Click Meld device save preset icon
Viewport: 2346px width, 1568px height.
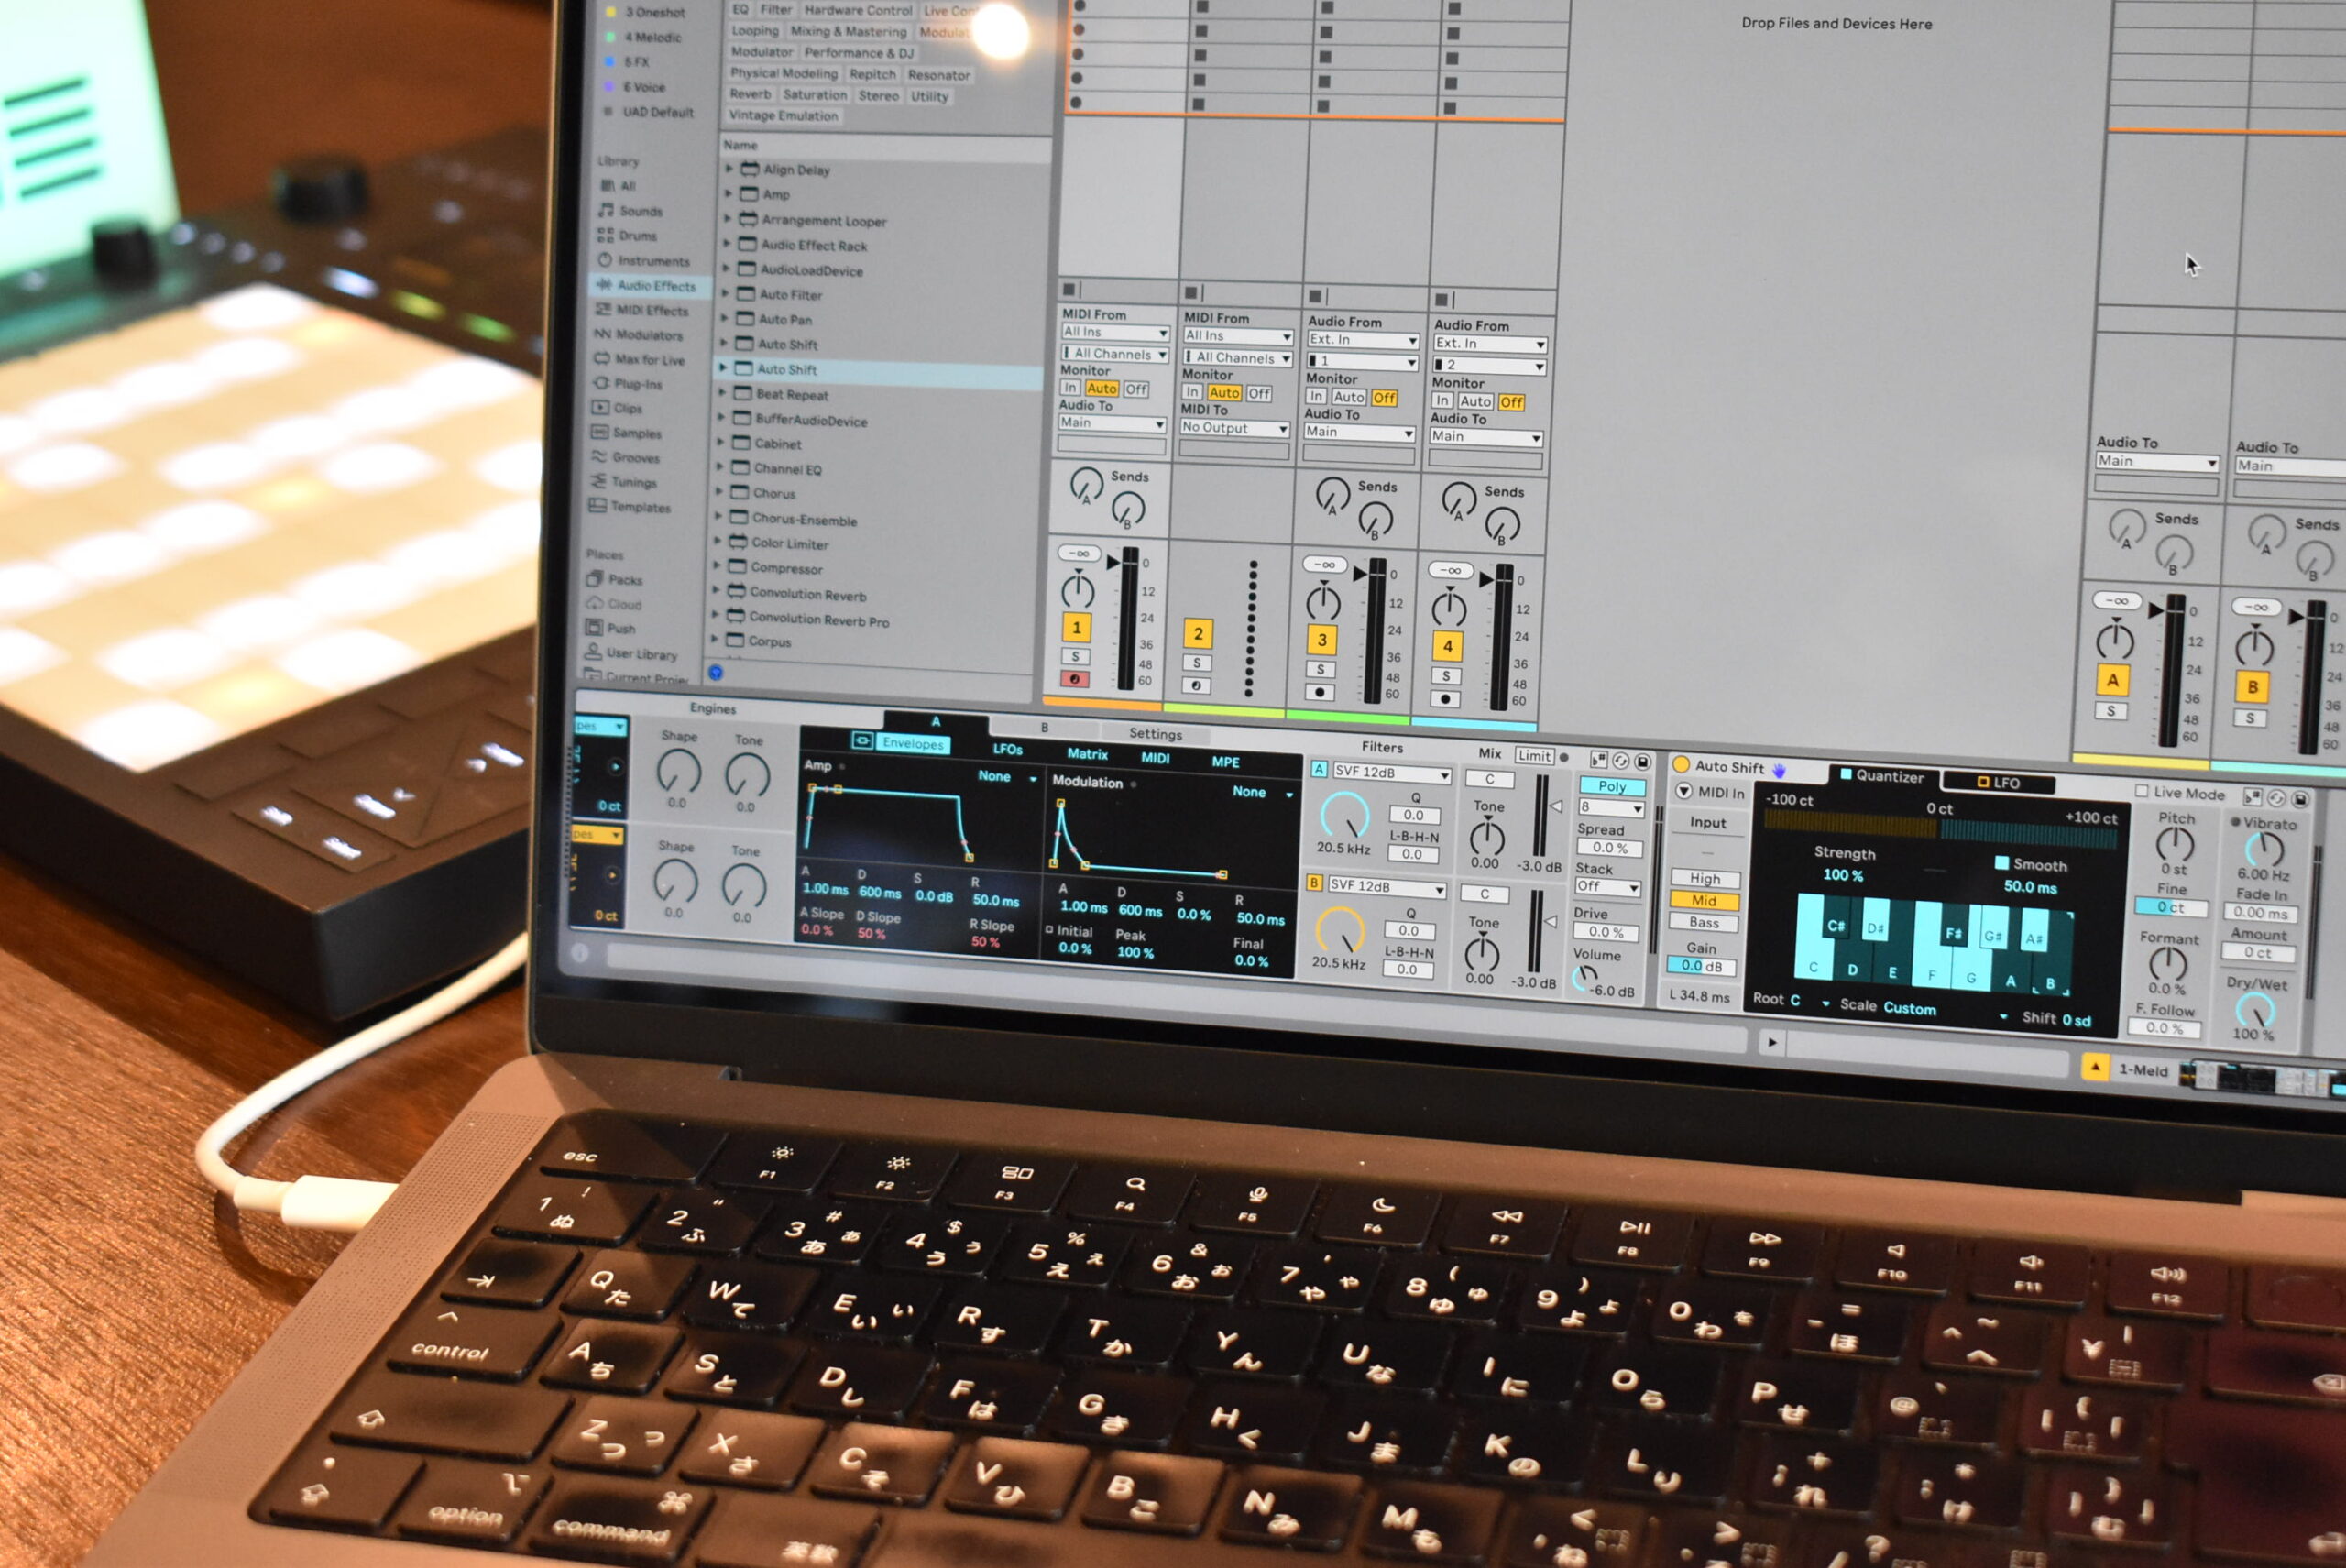tap(1642, 761)
